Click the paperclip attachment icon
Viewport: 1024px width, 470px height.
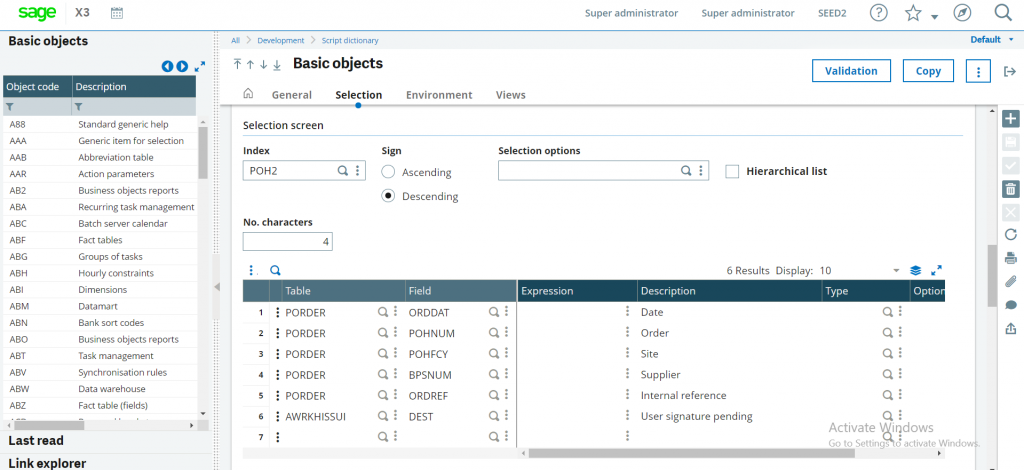click(1010, 281)
